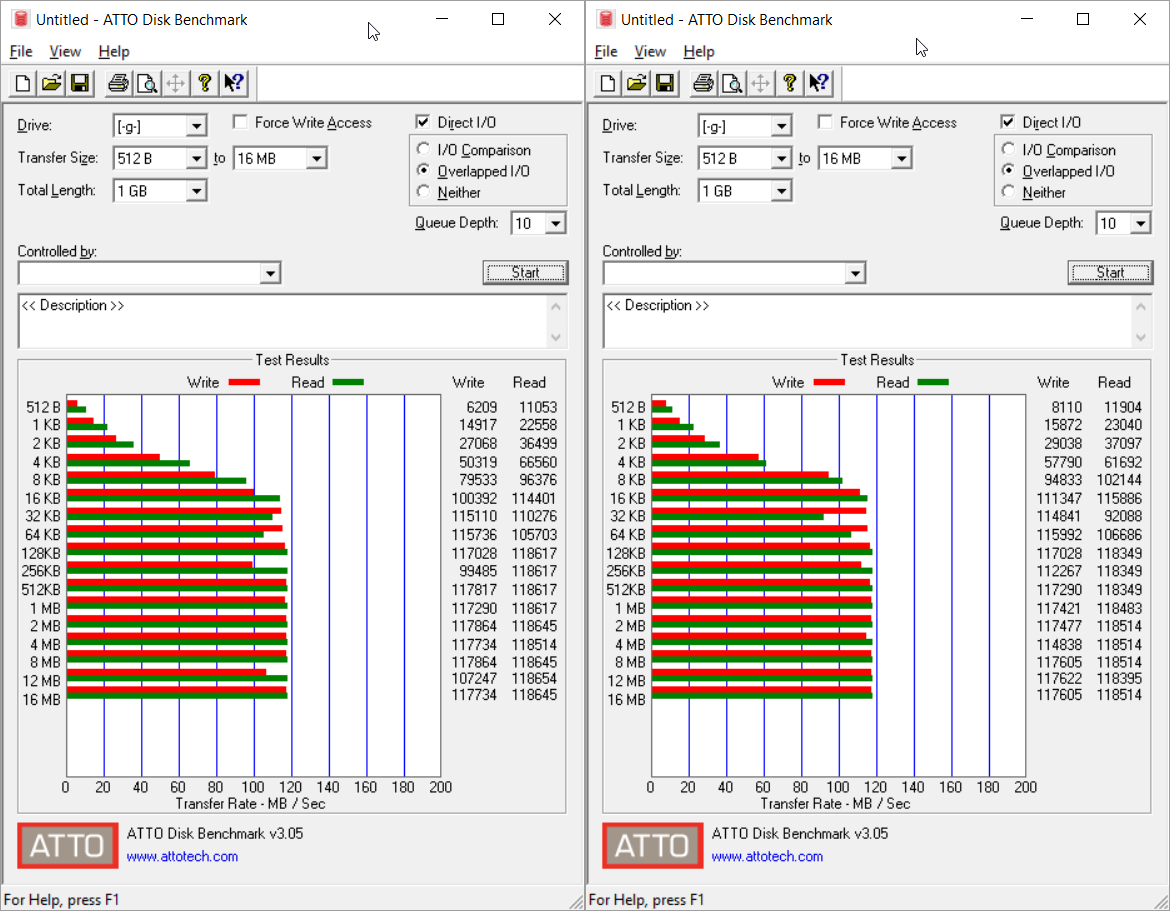Click Print icon in left window toolbar
Screen dimensions: 1170x911
(118, 83)
